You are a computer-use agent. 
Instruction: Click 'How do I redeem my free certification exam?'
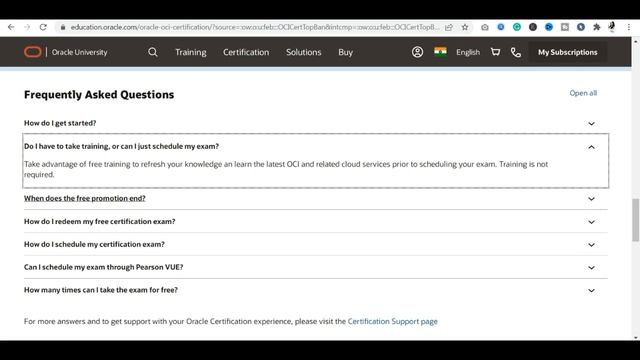(x=100, y=221)
